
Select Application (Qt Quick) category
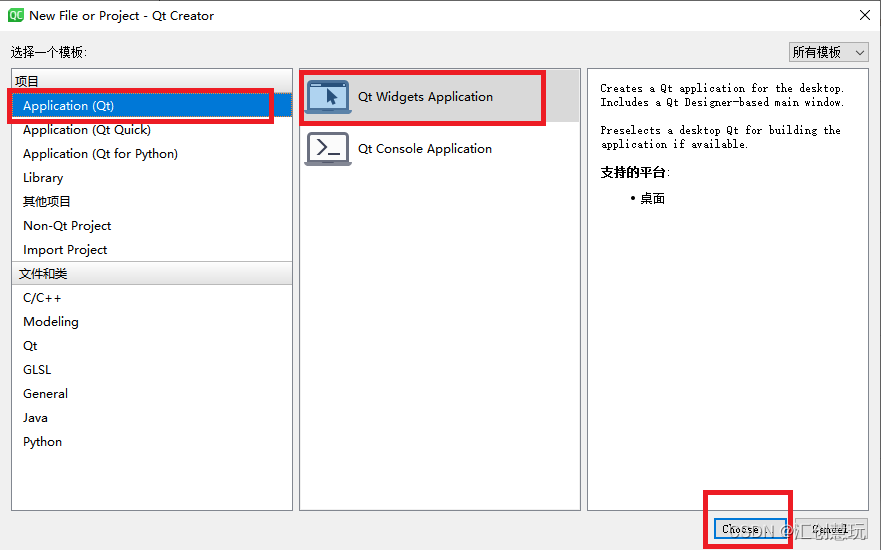152,130
